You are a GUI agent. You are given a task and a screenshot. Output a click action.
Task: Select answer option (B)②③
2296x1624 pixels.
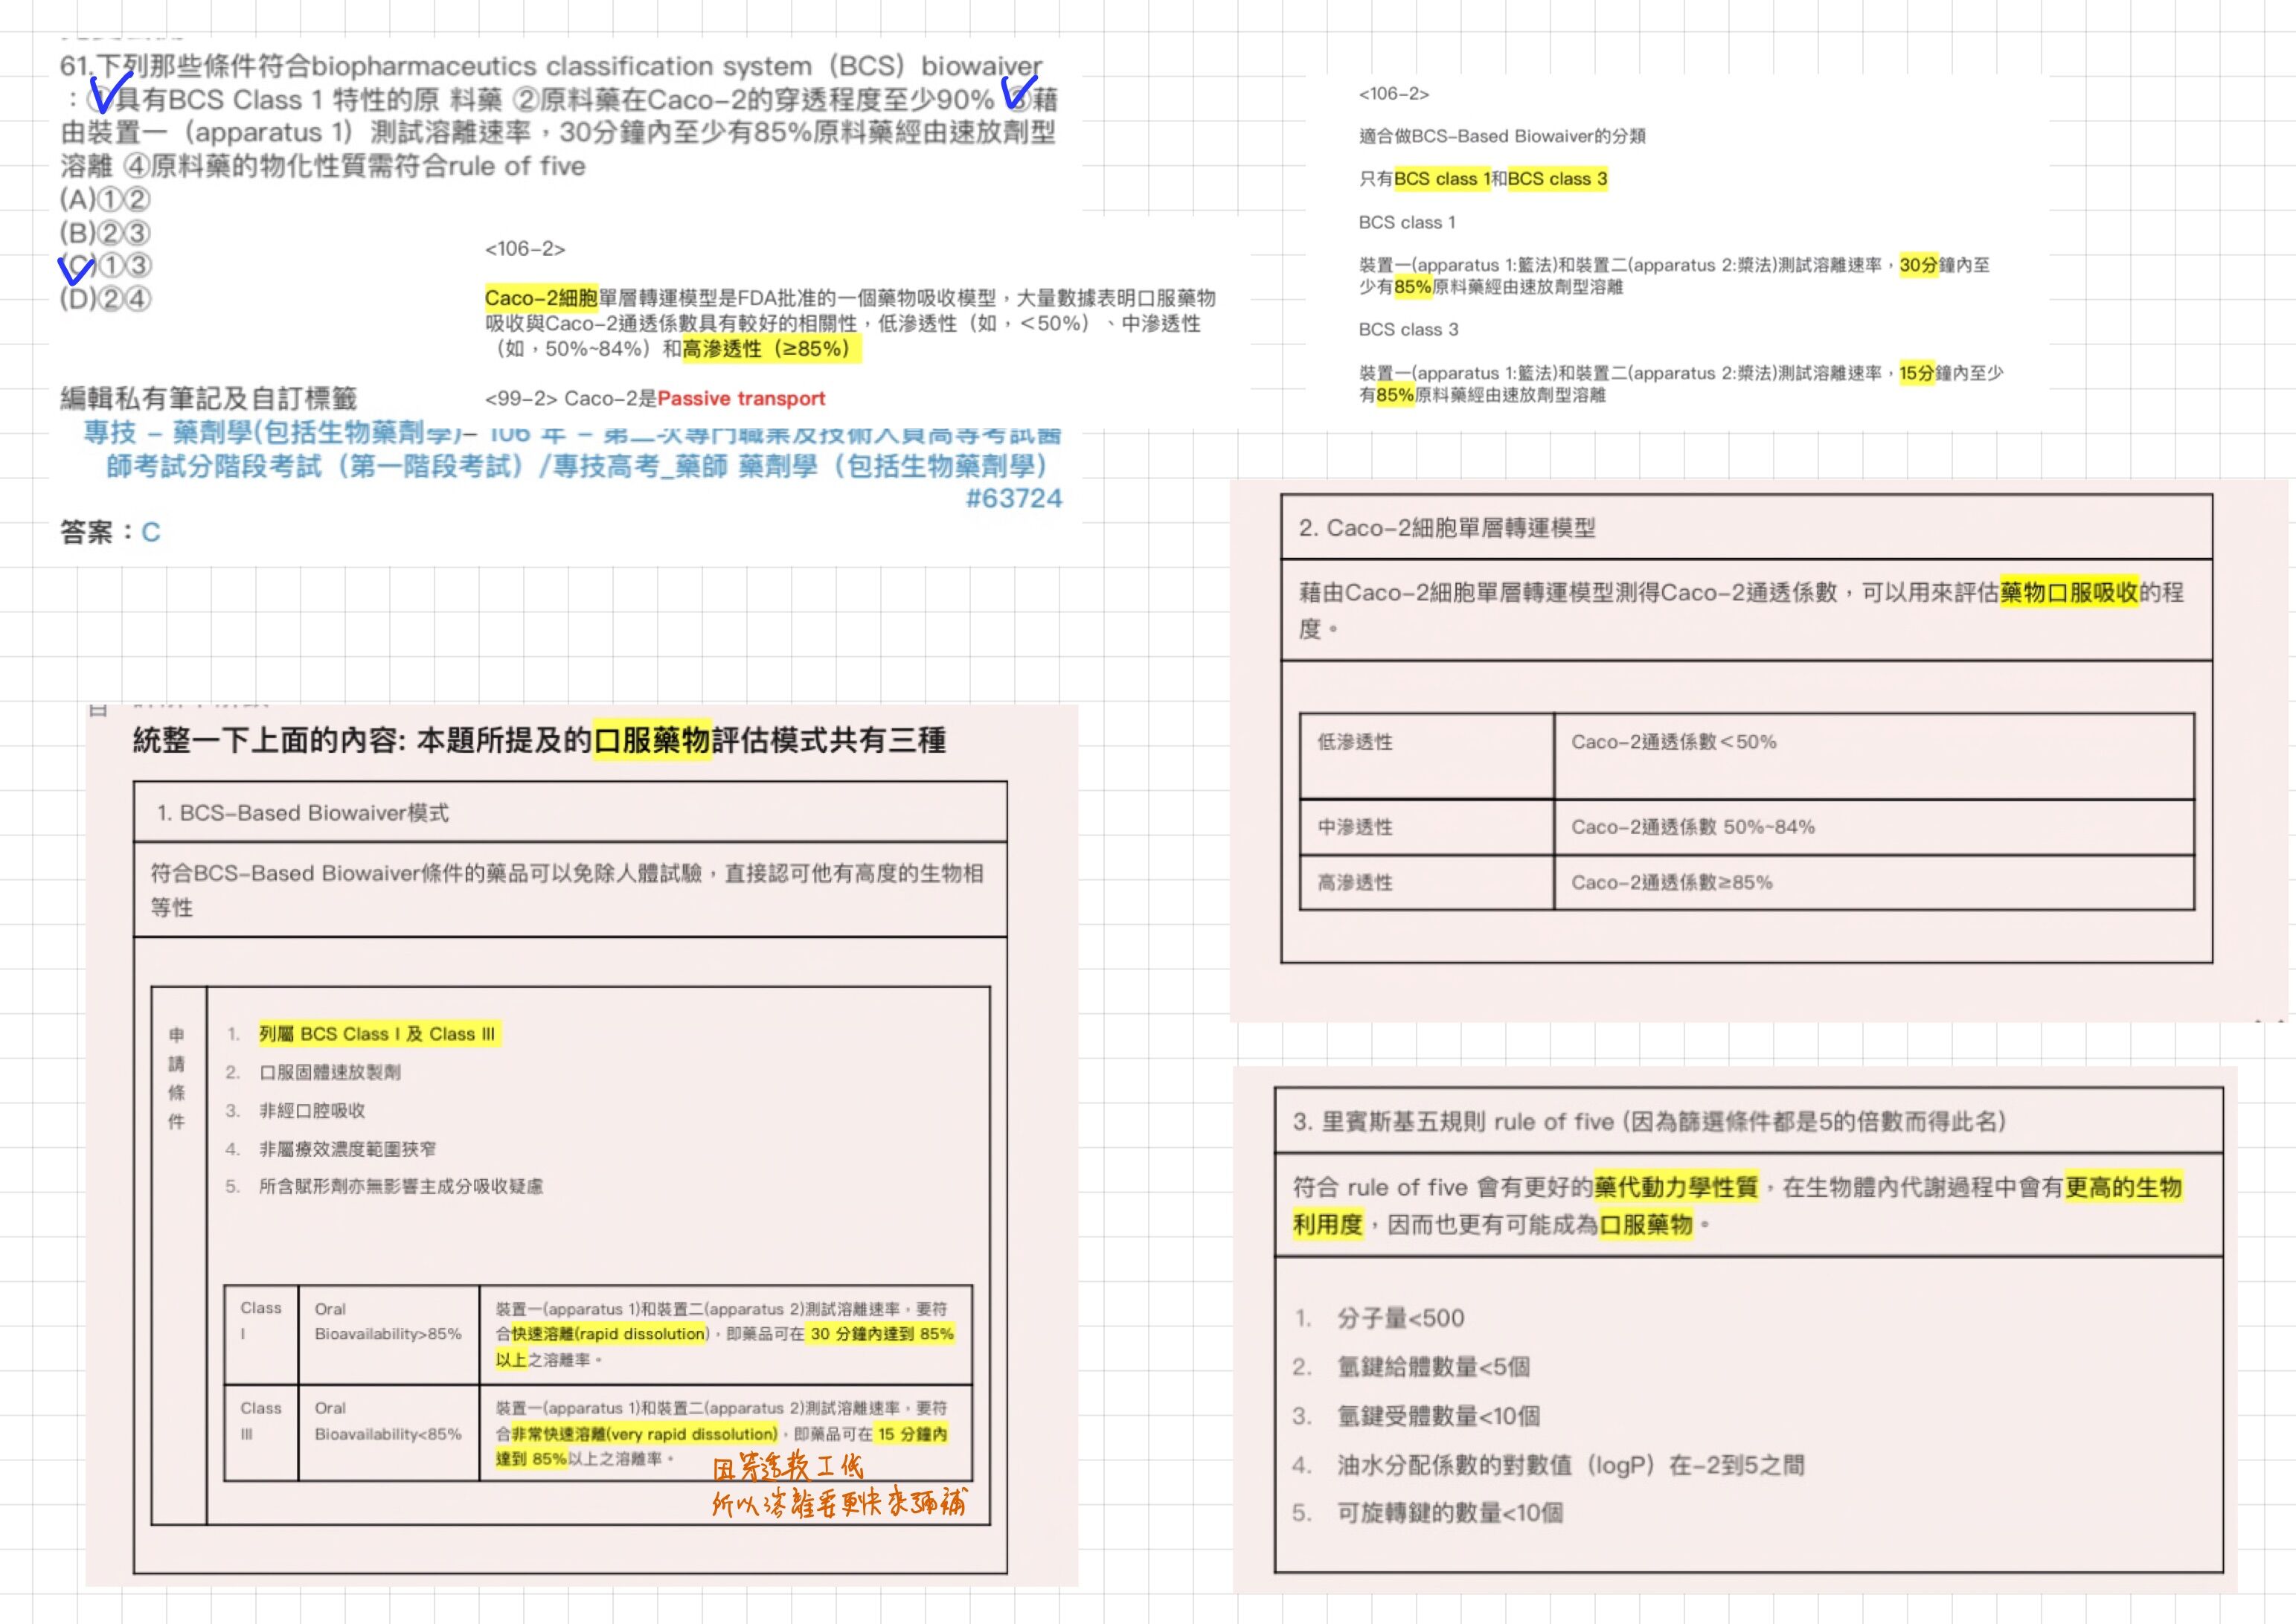tap(105, 233)
